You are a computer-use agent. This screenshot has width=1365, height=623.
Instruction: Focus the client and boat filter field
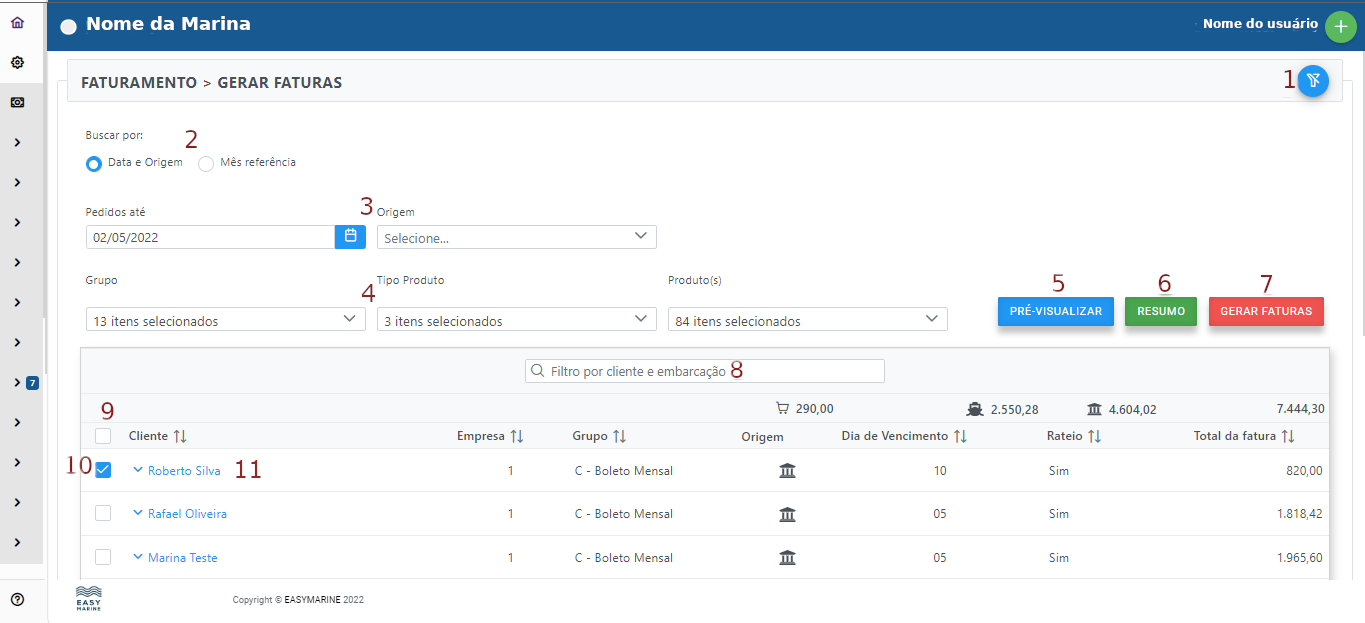click(705, 371)
